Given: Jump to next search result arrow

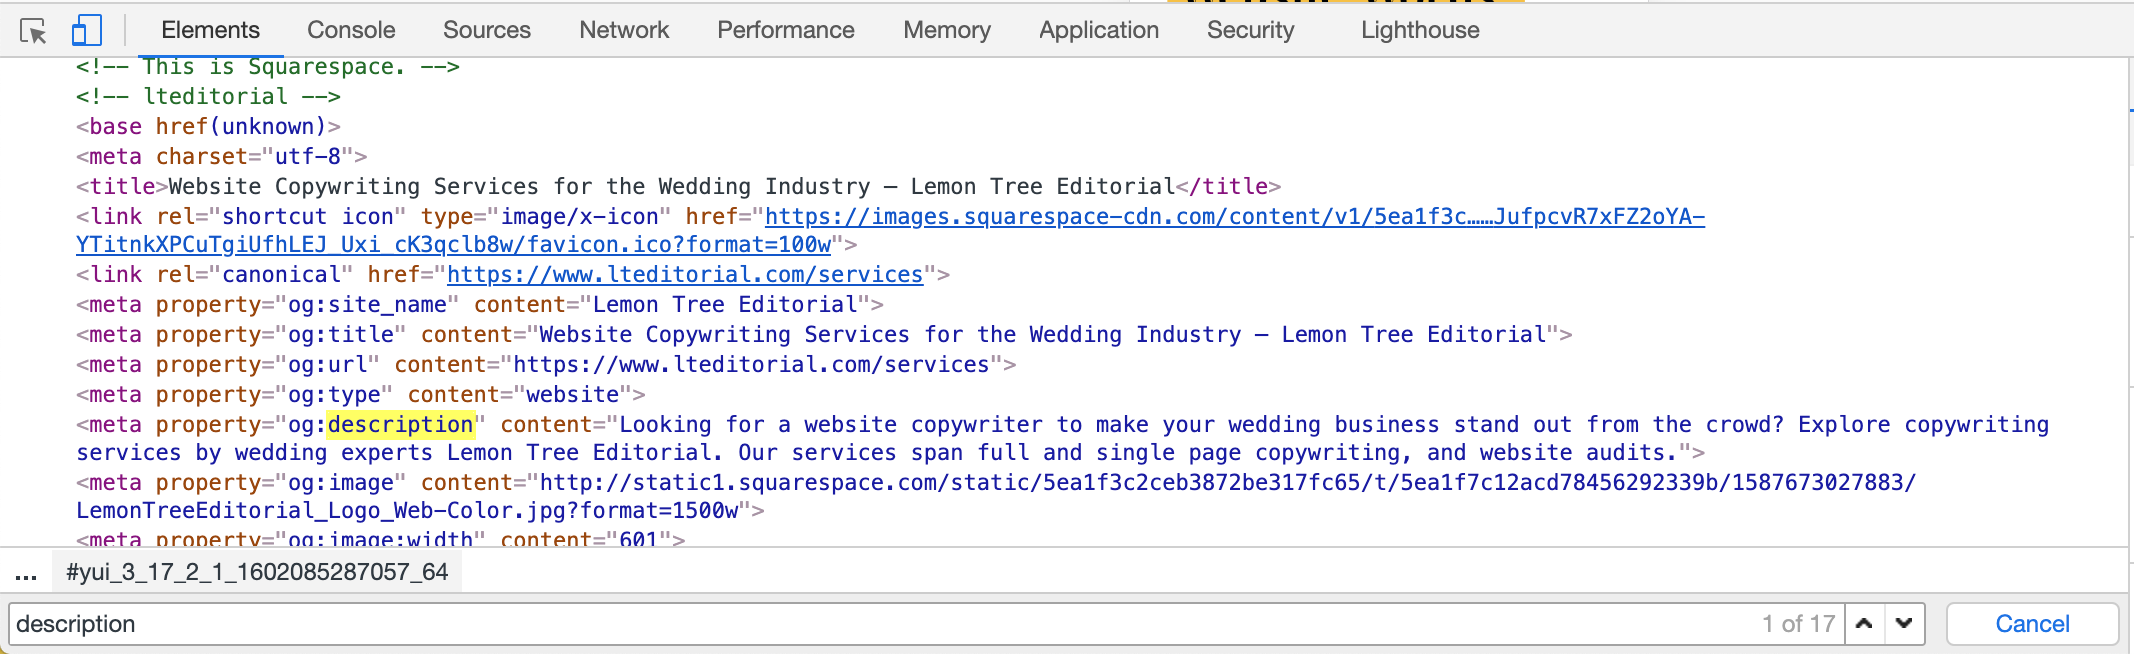Looking at the screenshot, I should click(x=1904, y=623).
